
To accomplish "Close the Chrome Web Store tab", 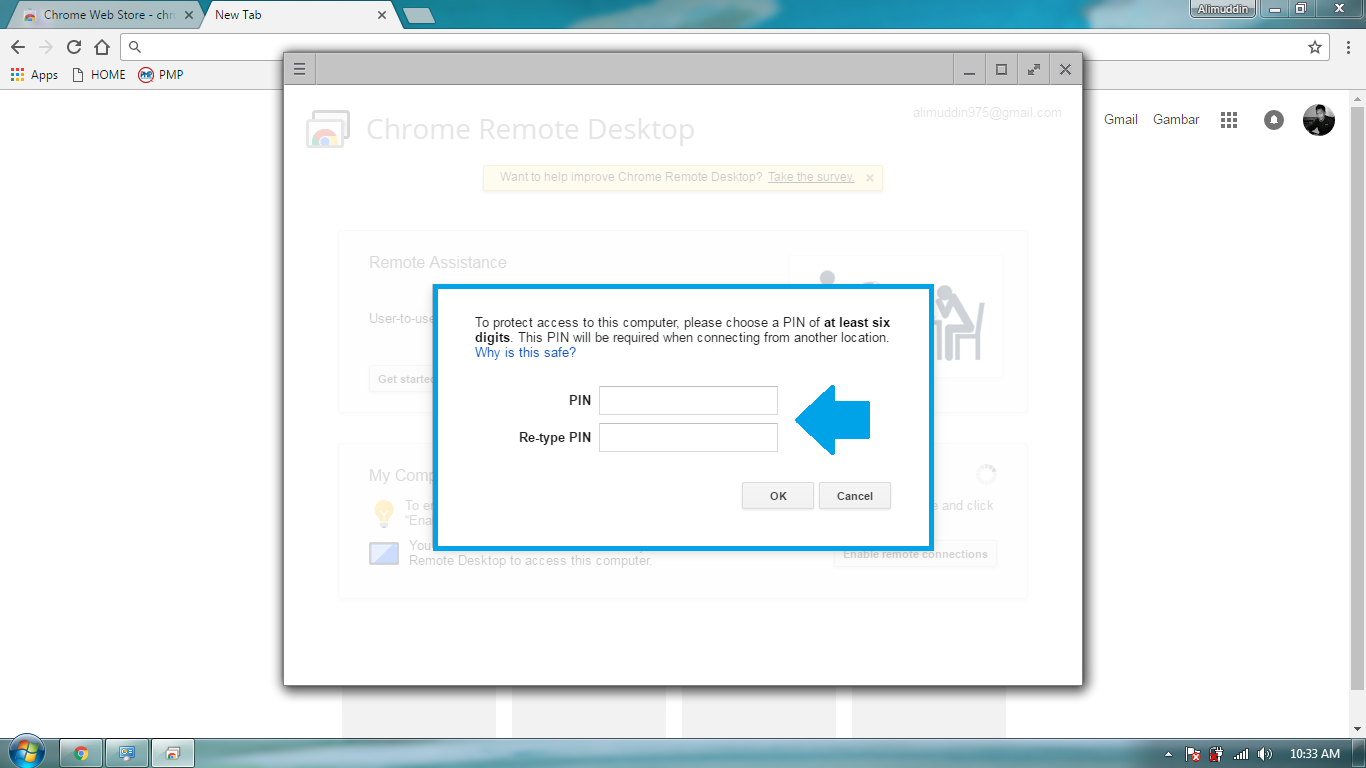I will tap(189, 15).
